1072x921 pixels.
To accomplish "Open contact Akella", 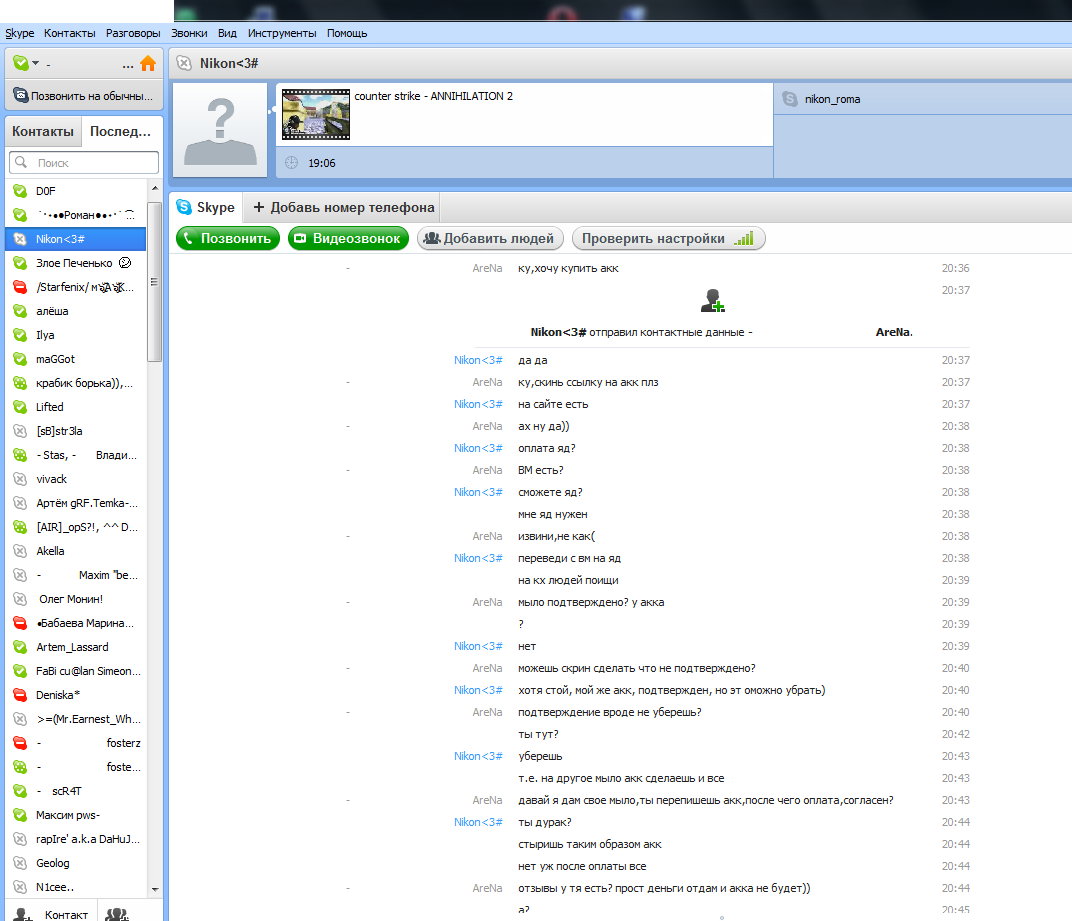I will click(75, 551).
